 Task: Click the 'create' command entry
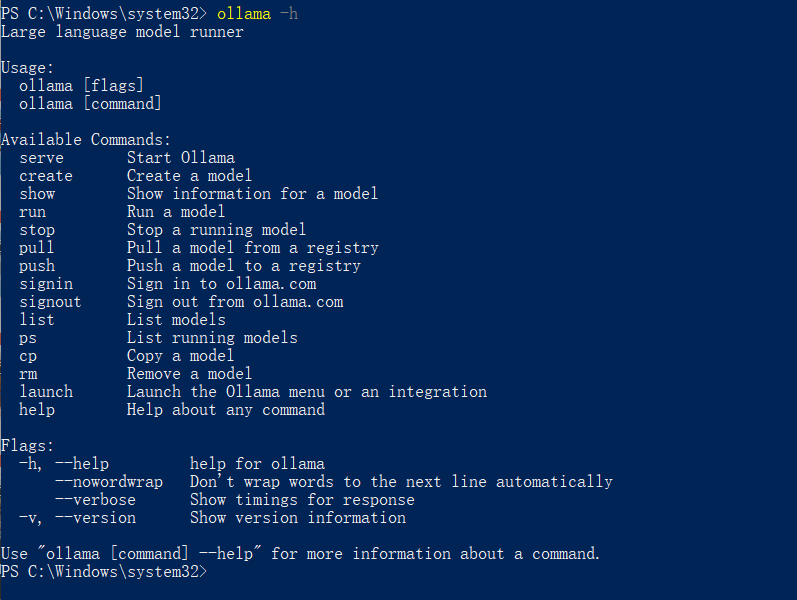46,176
